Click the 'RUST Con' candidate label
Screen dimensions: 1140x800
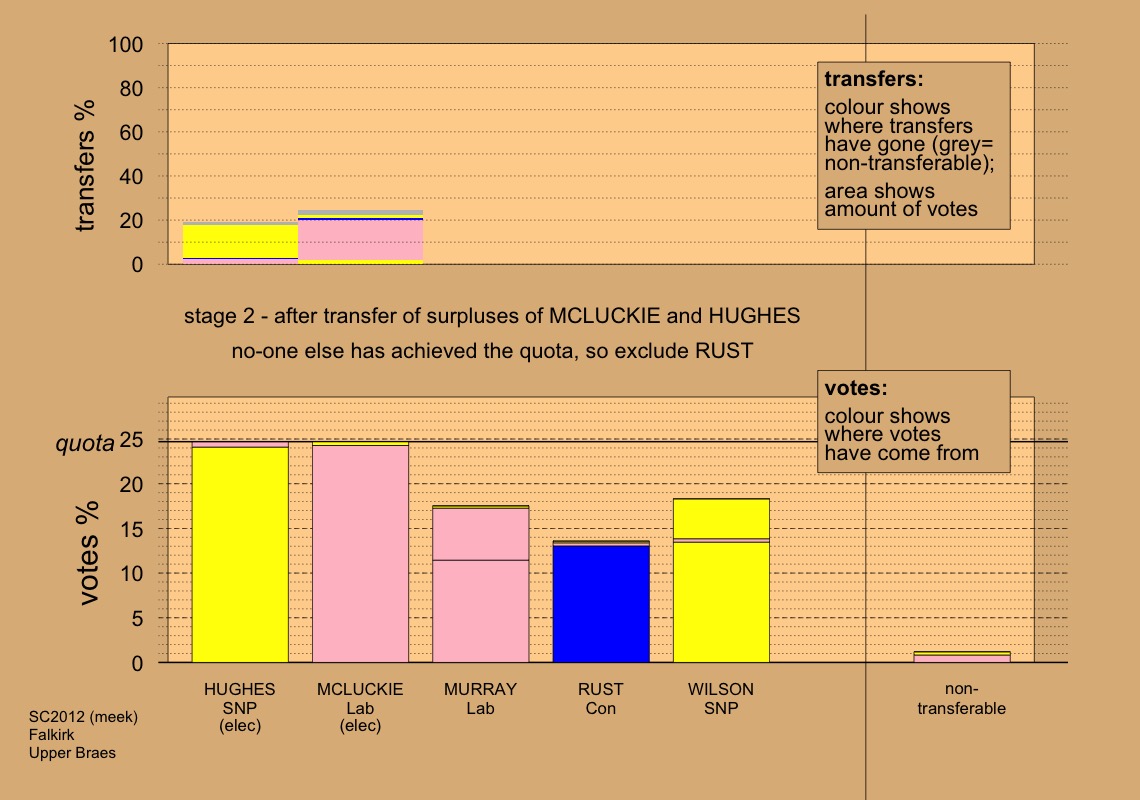(x=601, y=699)
